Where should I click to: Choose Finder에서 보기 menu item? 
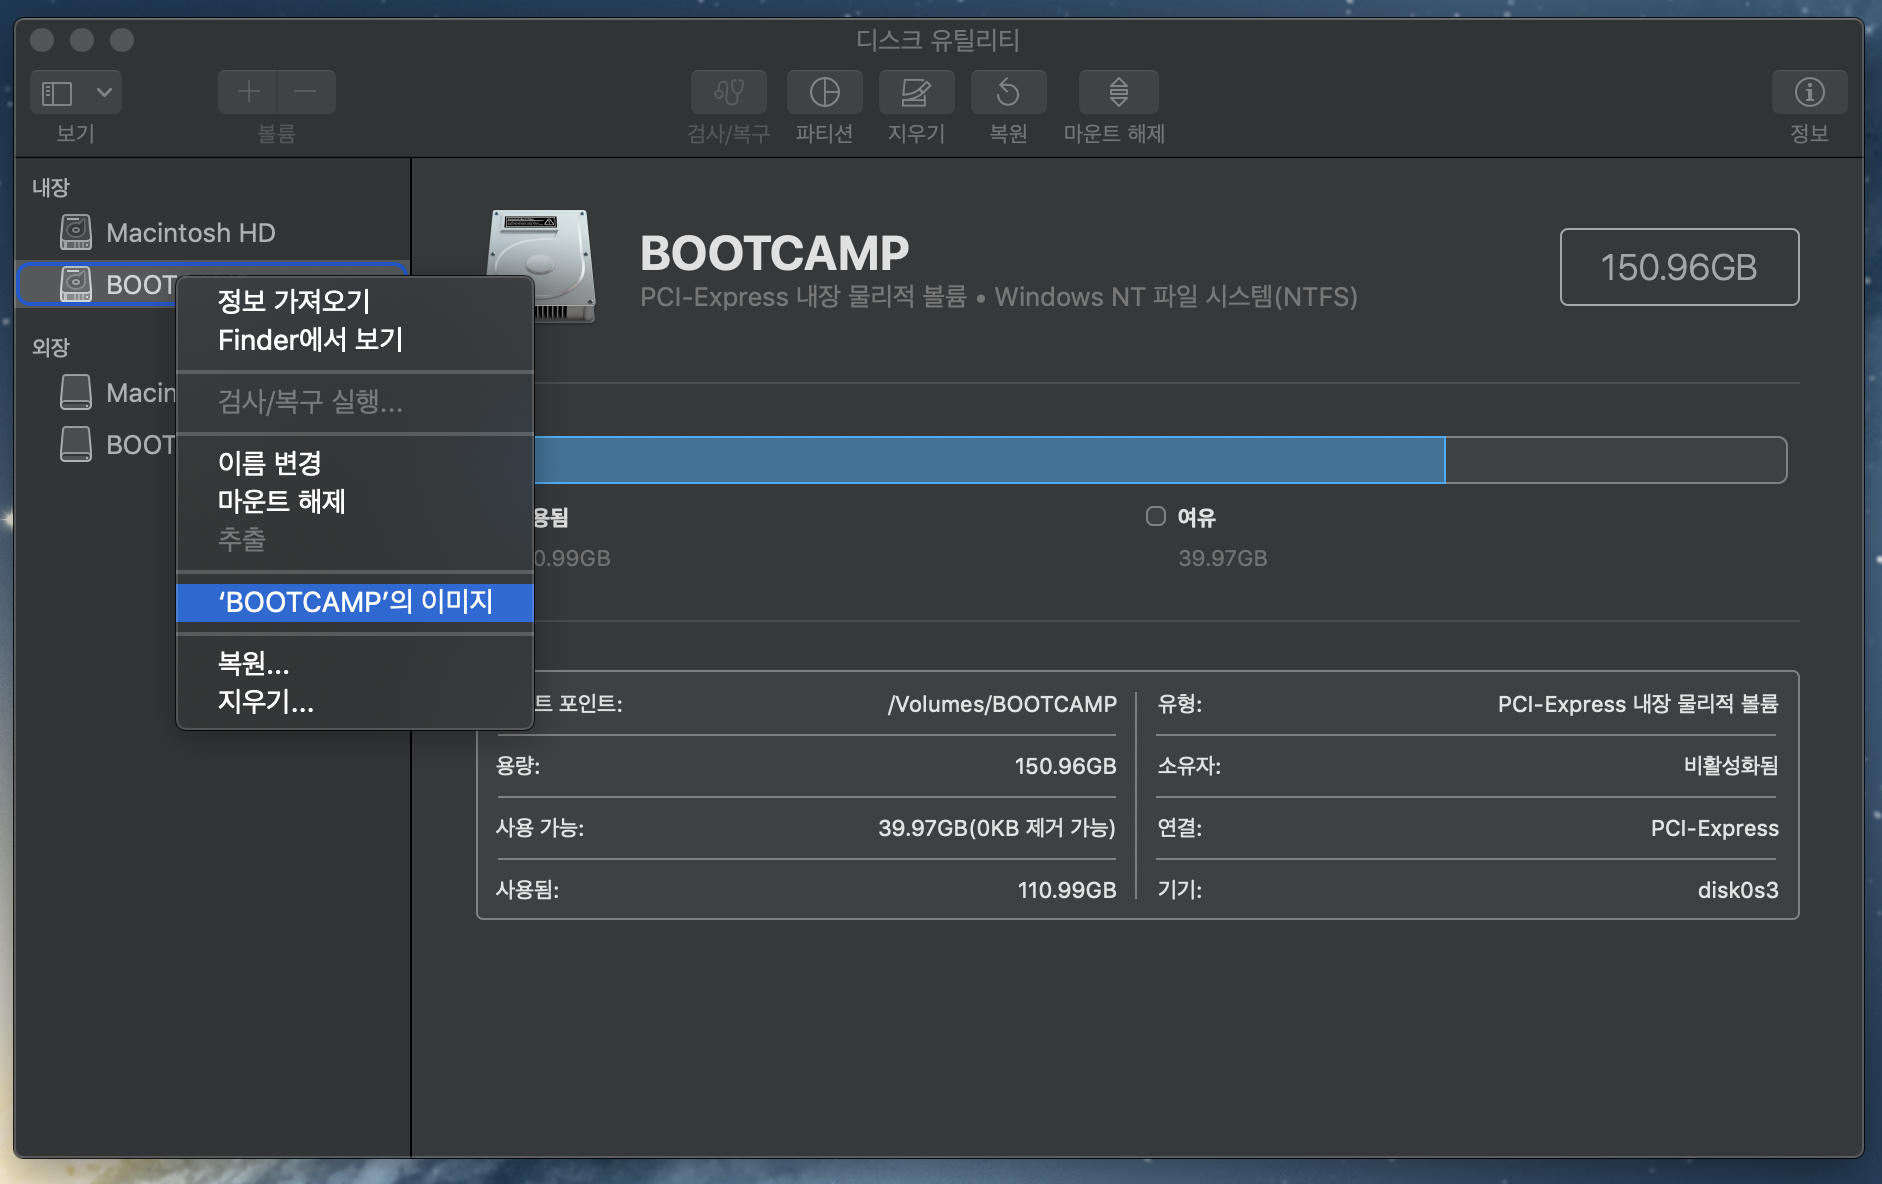pyautogui.click(x=355, y=340)
